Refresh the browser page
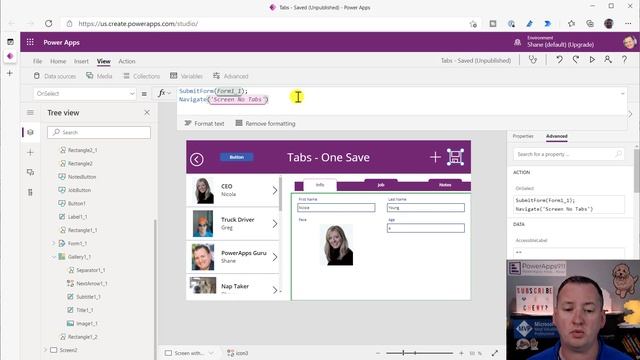 coord(49,24)
